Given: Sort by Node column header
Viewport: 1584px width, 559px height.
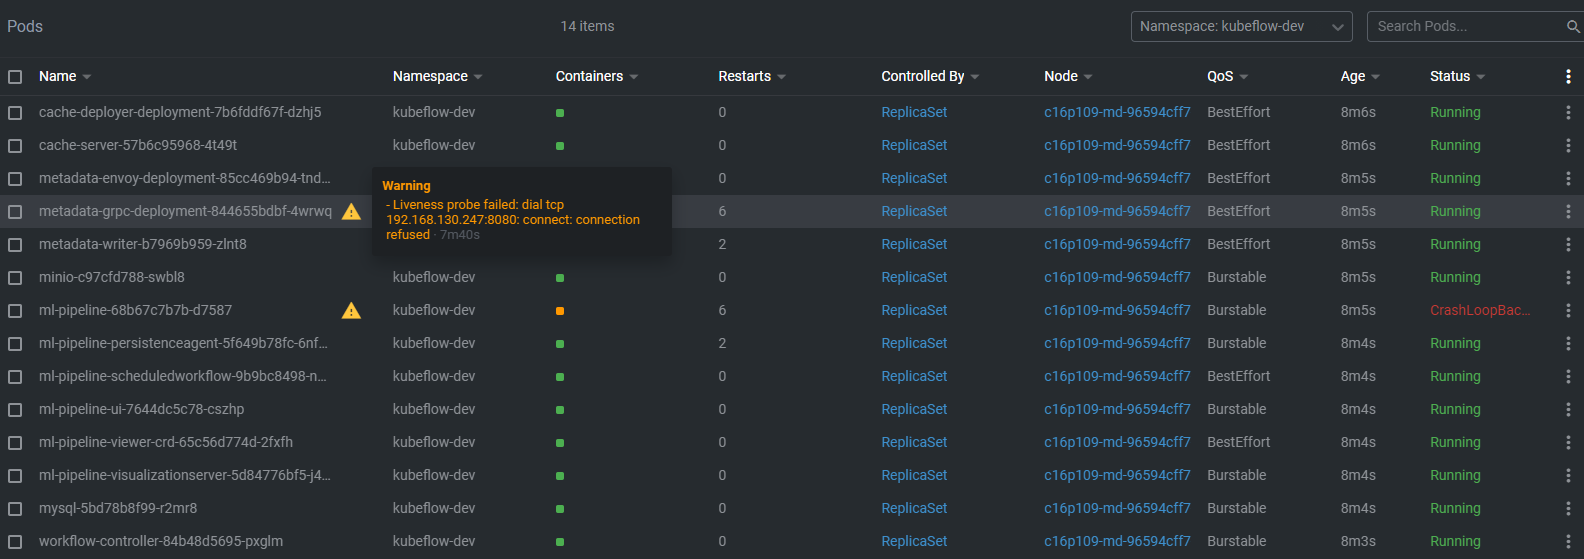Looking at the screenshot, I should tap(1068, 76).
